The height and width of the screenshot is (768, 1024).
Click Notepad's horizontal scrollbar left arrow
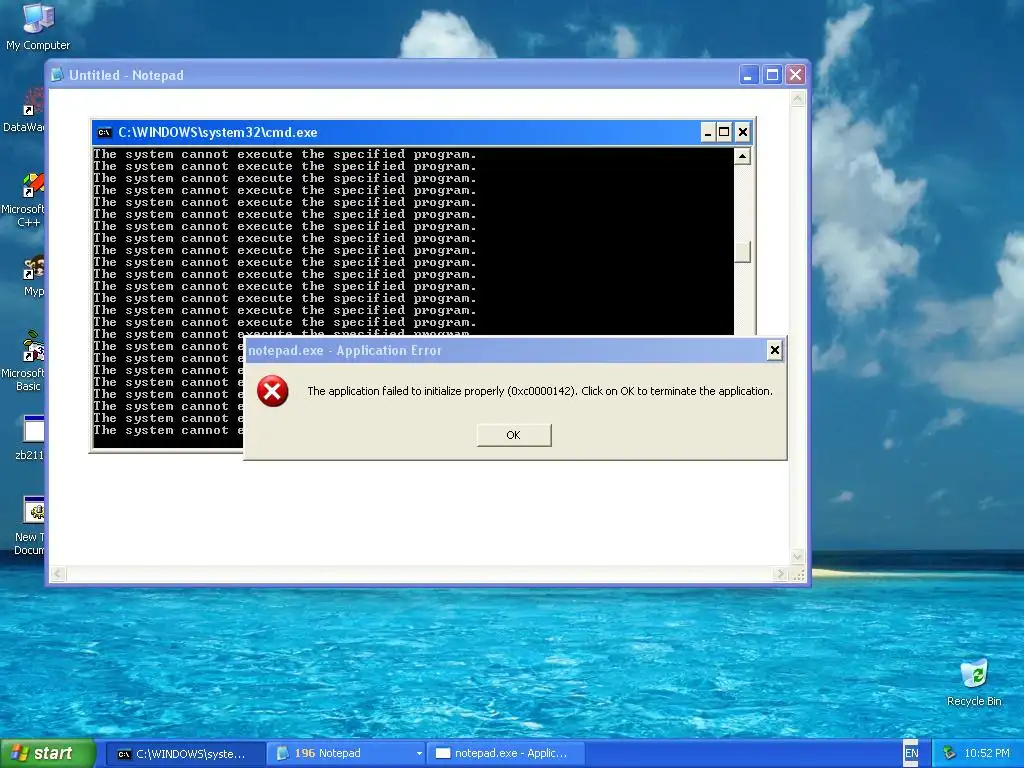pos(57,574)
